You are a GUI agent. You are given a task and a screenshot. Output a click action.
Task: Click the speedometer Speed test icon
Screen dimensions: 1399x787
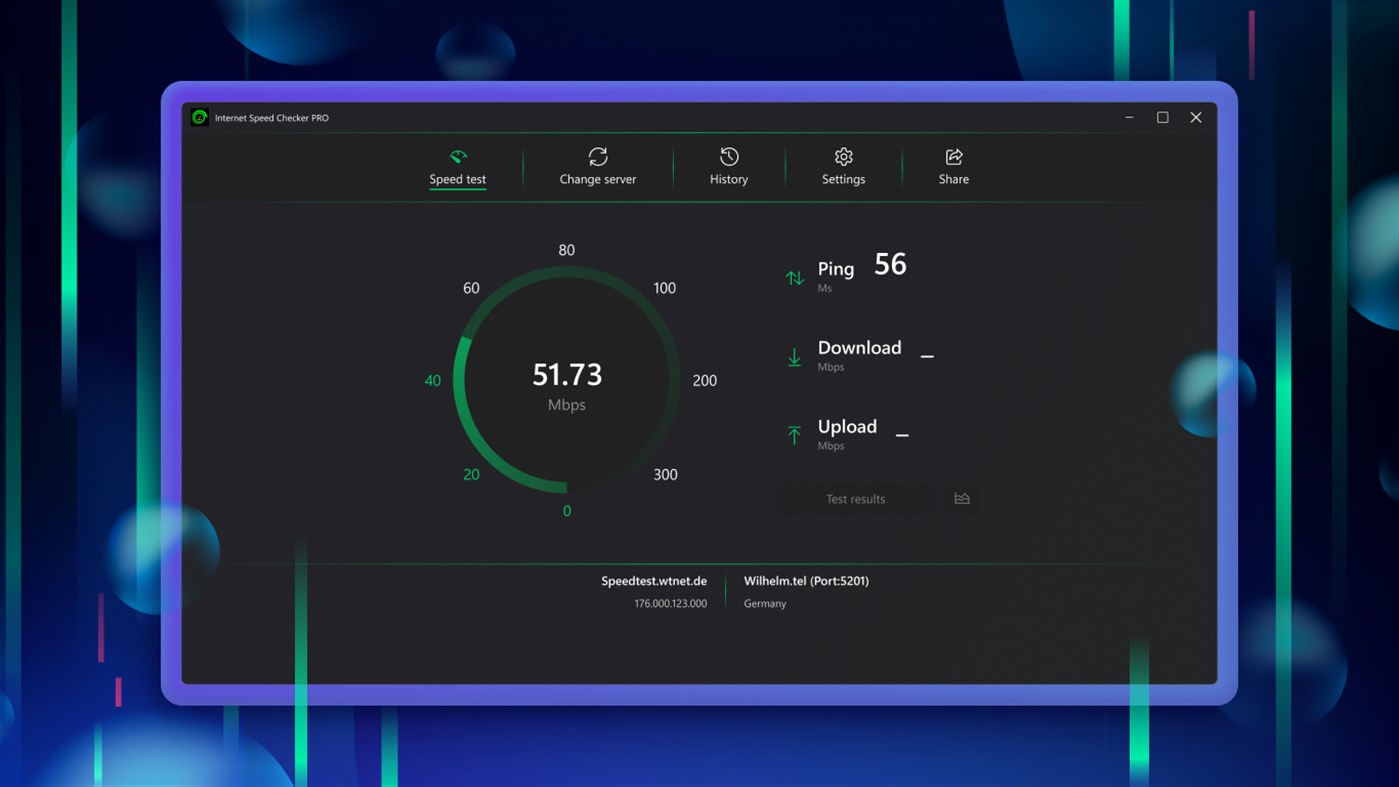point(458,156)
